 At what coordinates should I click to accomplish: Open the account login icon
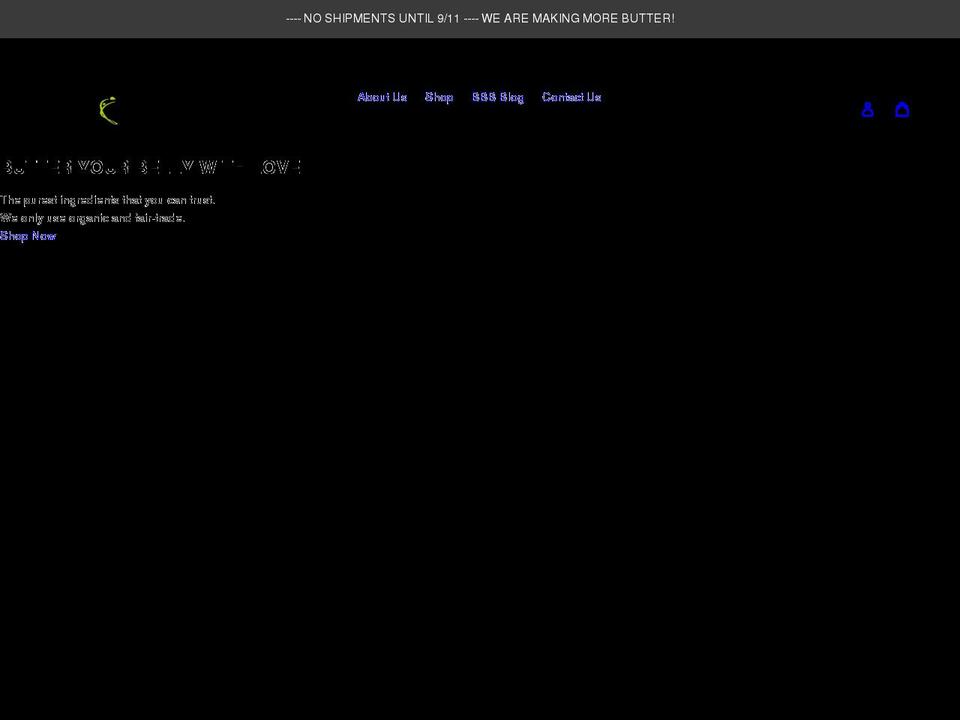tap(867, 110)
